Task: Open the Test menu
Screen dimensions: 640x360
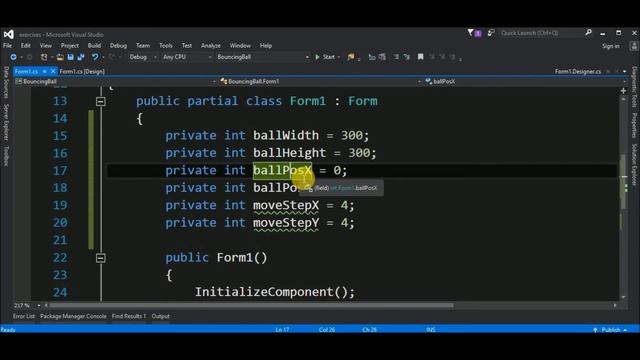Action: point(187,46)
